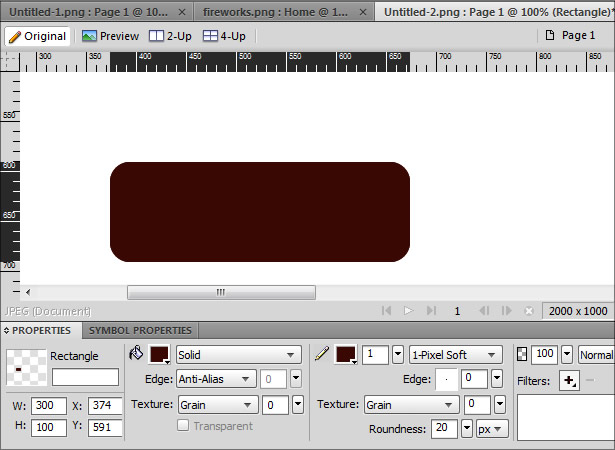Click the W width field
Viewport: 615px width, 450px height.
pyautogui.click(x=49, y=405)
